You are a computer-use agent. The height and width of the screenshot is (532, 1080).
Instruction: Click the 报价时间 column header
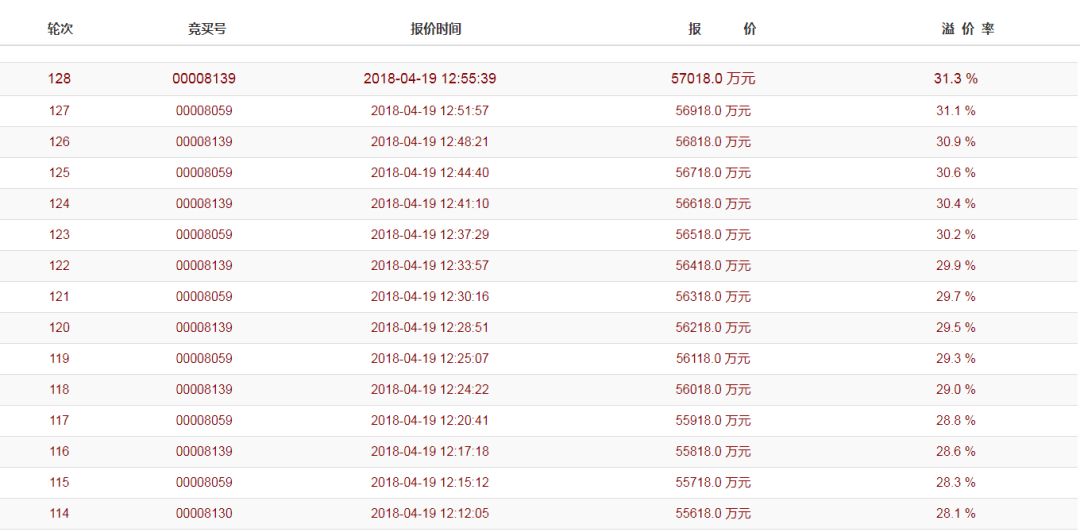pyautogui.click(x=435, y=29)
